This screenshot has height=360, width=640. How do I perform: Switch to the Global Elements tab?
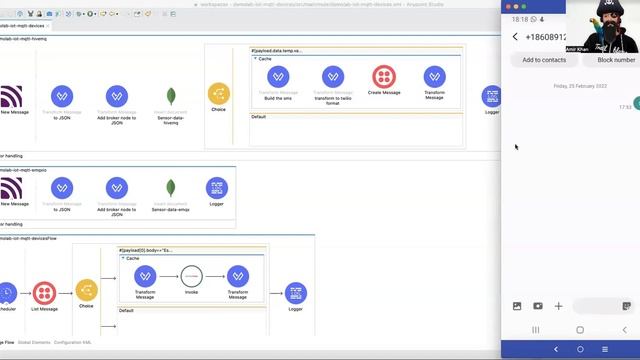pos(34,342)
